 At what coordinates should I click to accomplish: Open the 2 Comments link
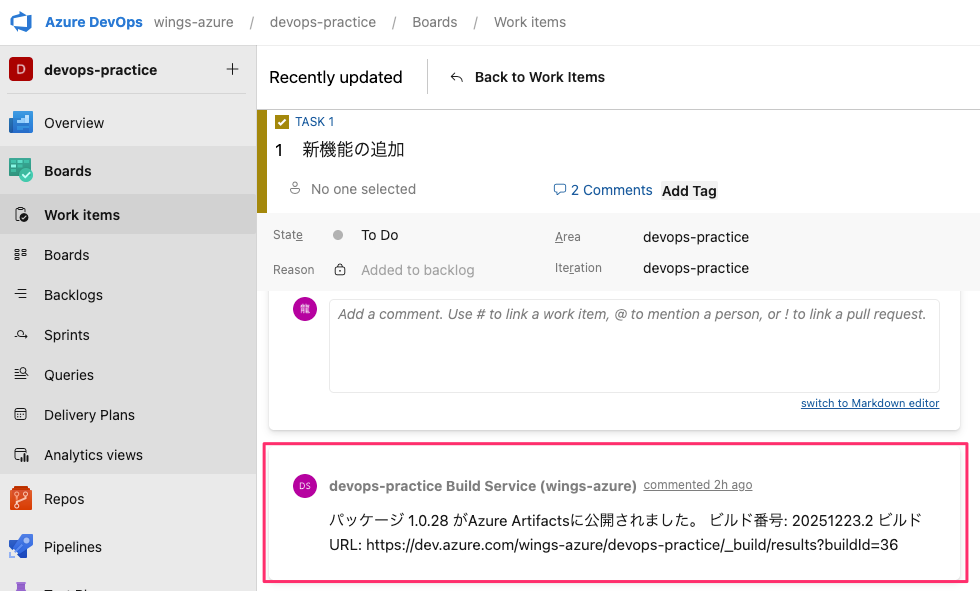(602, 190)
